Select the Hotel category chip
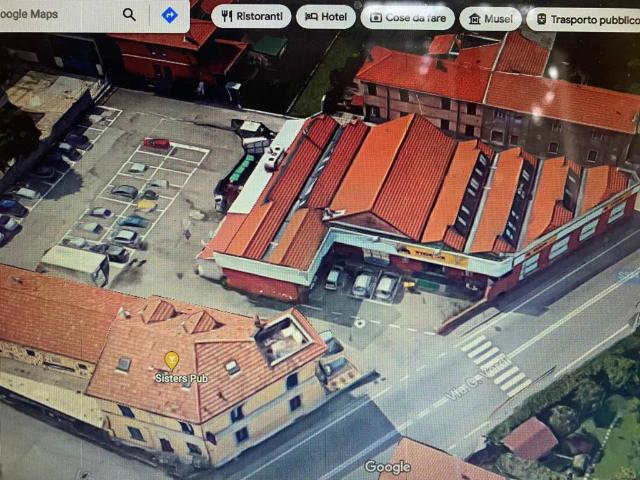Image resolution: width=640 pixels, height=480 pixels. (326, 17)
